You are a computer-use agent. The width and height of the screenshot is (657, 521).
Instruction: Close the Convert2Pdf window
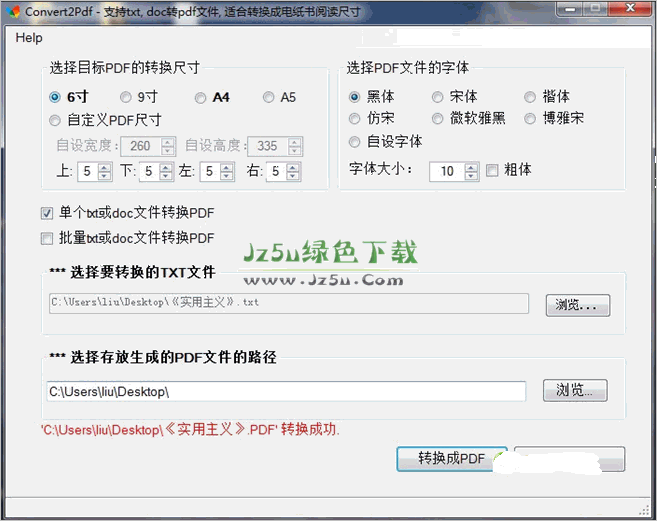click(630, 9)
